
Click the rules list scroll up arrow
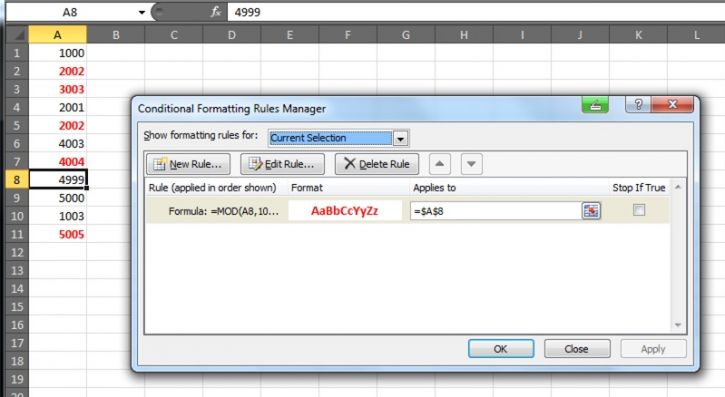coord(678,187)
